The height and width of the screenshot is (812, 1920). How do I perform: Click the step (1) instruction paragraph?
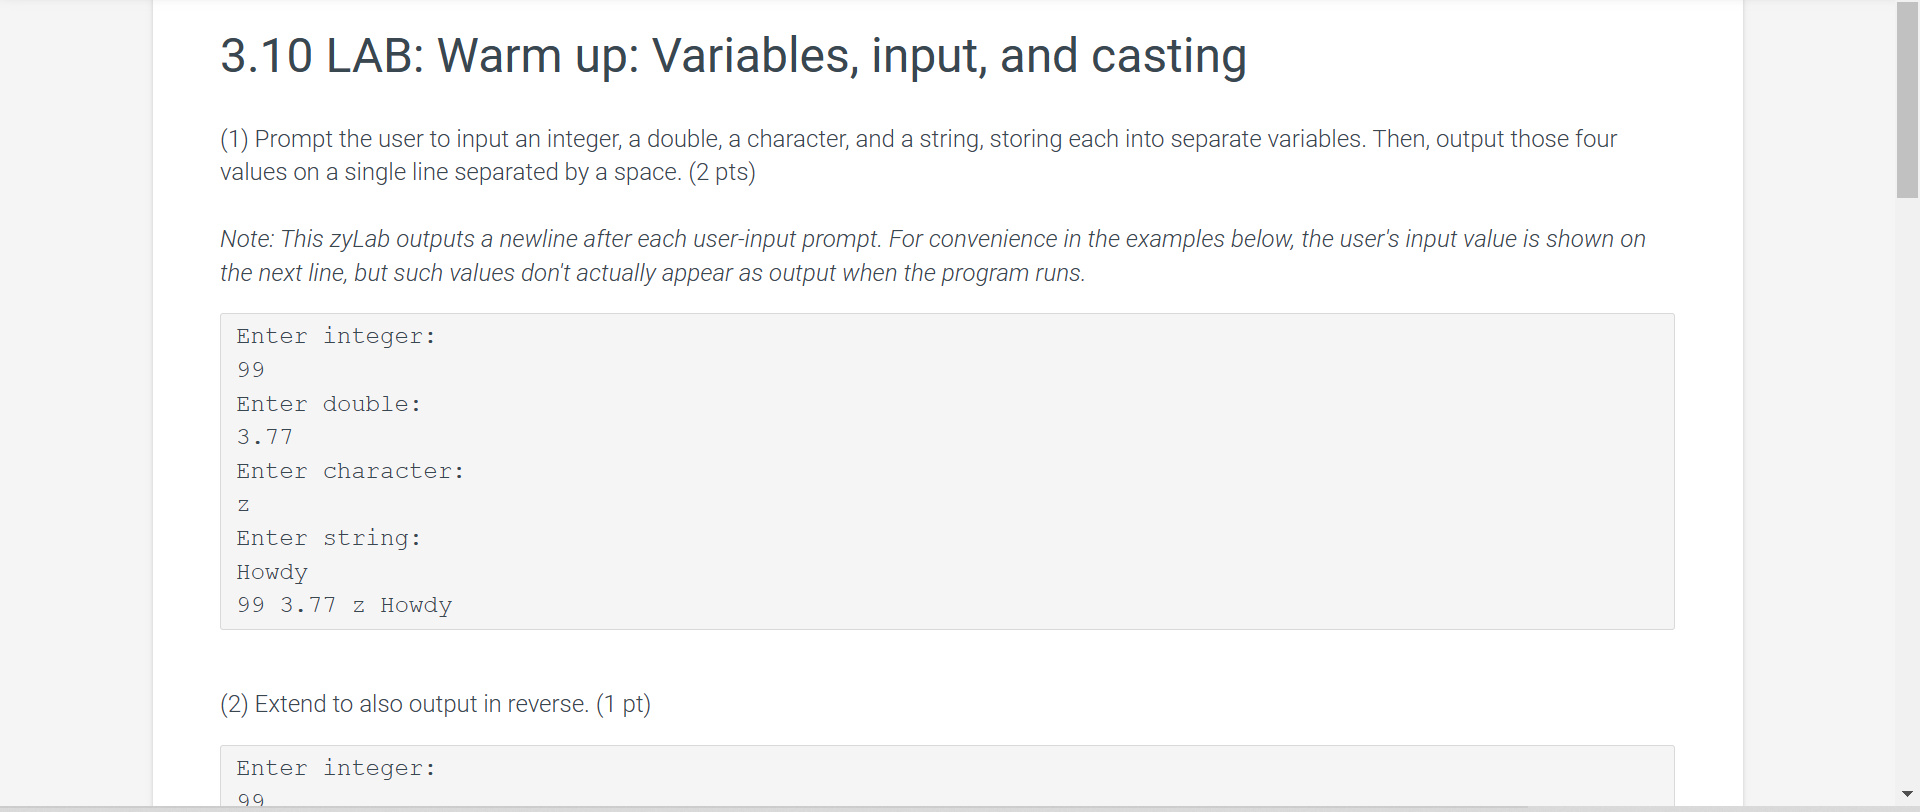pyautogui.click(x=918, y=155)
